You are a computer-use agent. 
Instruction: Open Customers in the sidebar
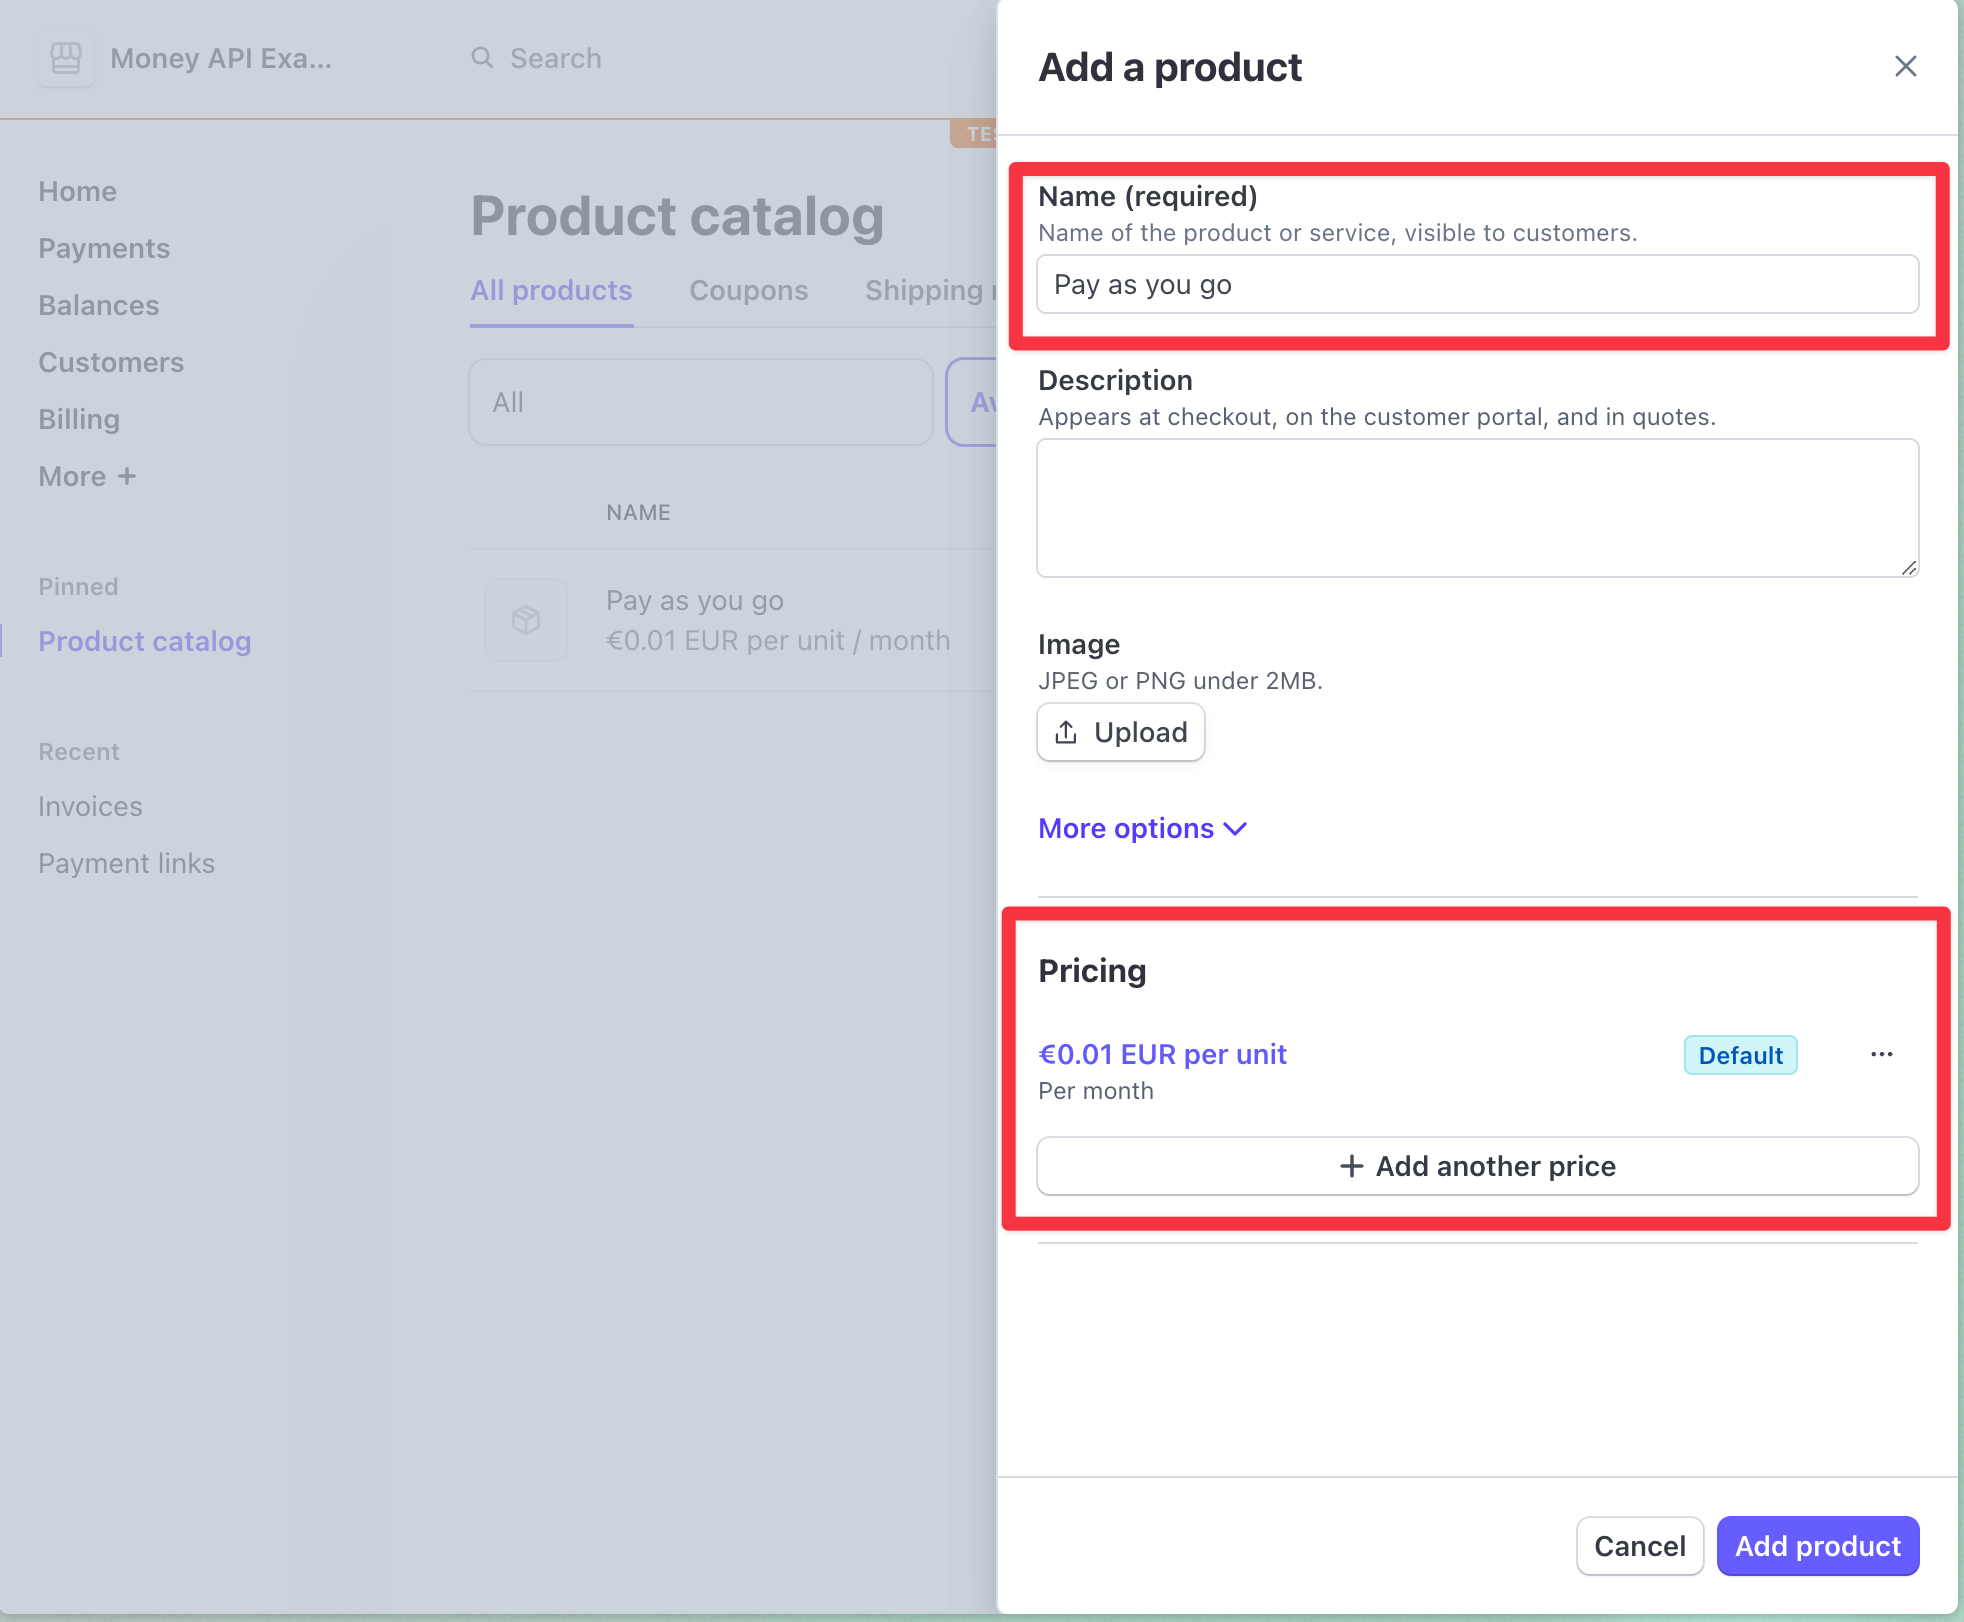[111, 362]
